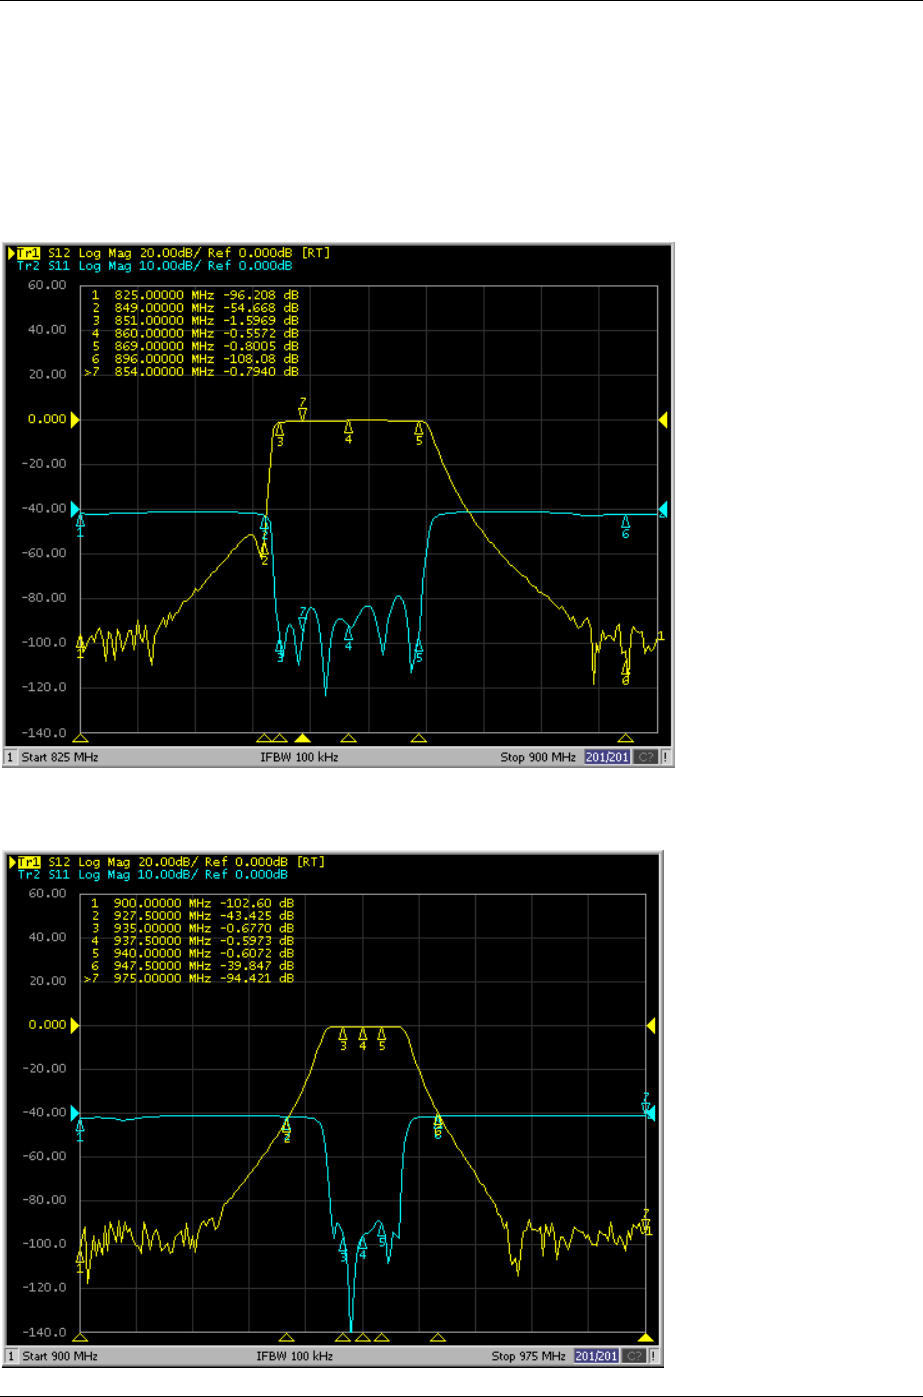Select marker row 927.50000 MHz -43.425 dB
This screenshot has width=923, height=1397.
tap(192, 915)
